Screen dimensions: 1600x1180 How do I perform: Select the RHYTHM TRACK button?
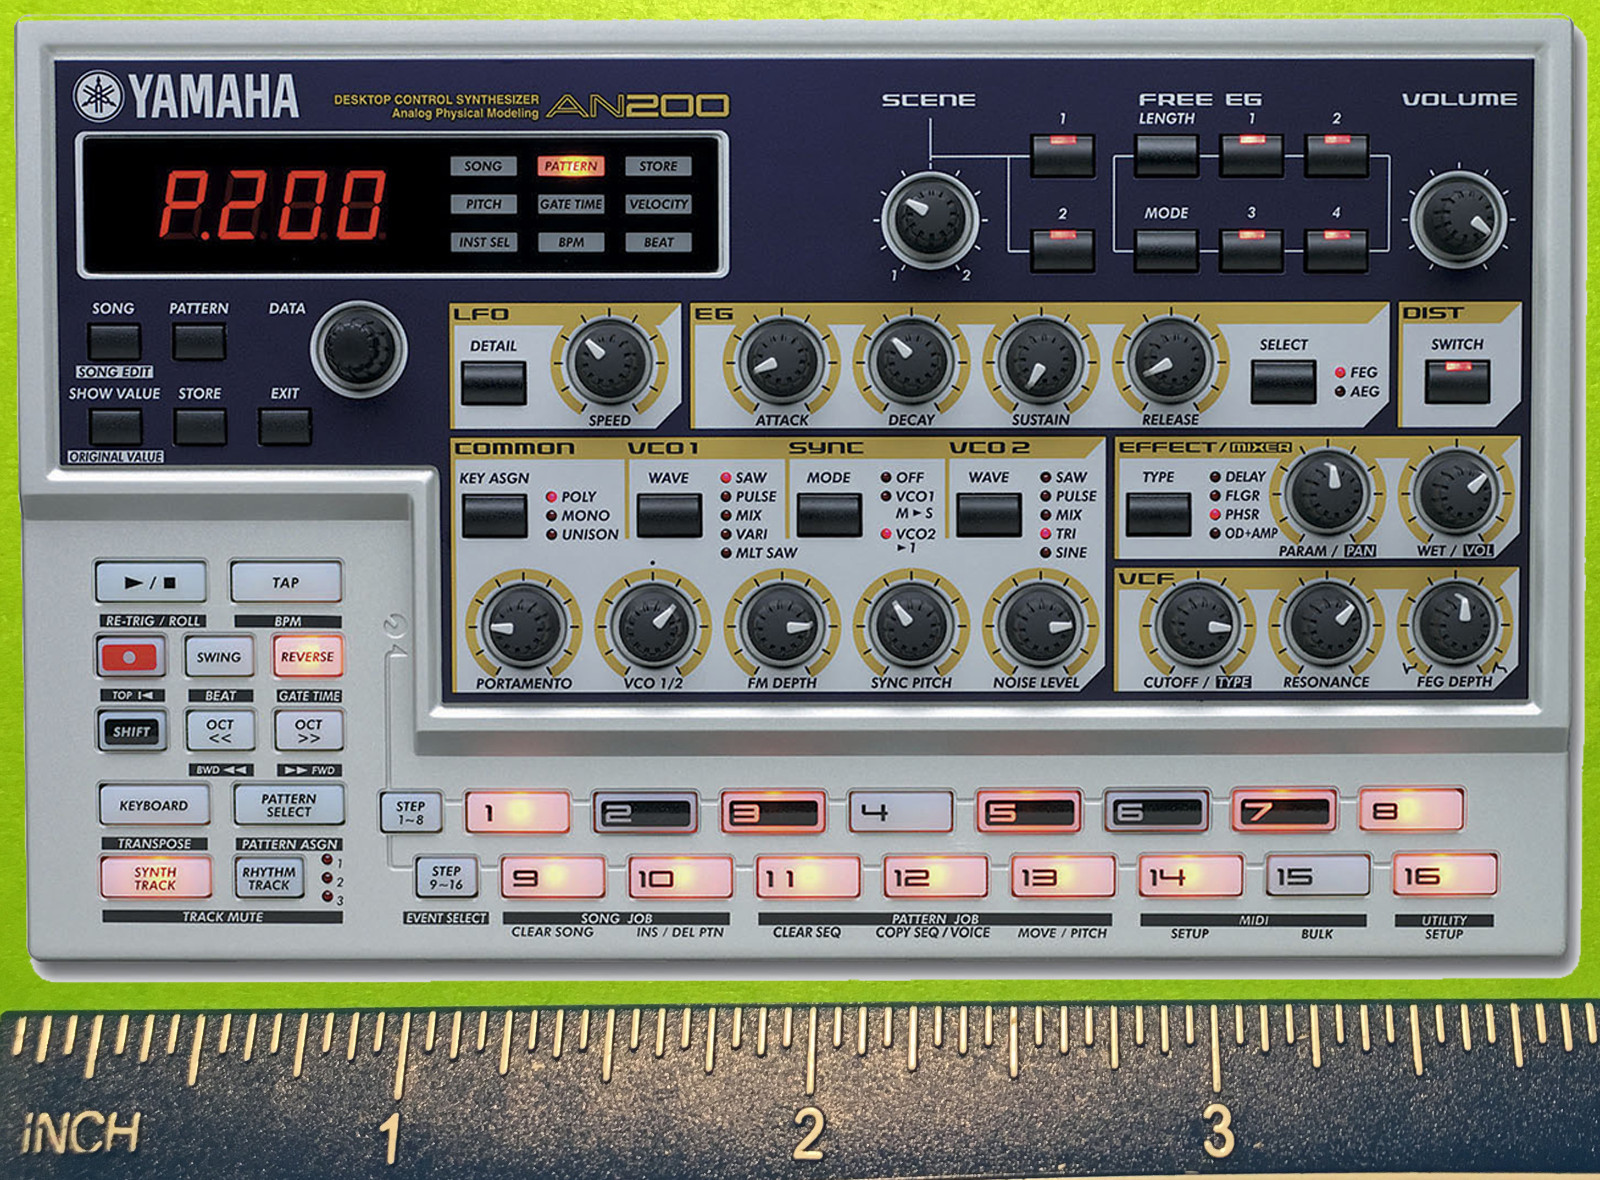tap(269, 878)
